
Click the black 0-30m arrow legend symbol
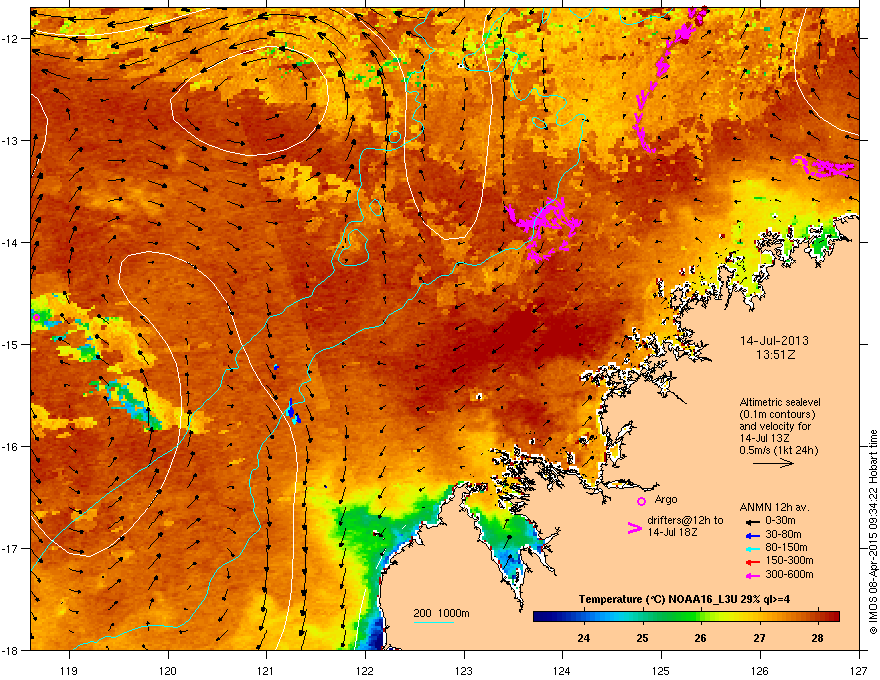coord(753,522)
